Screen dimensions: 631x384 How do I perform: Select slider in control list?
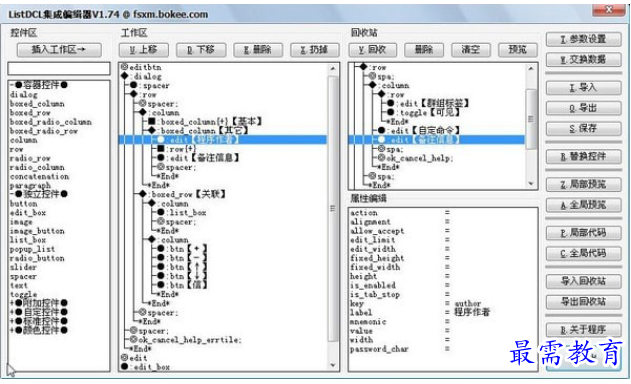point(23,267)
